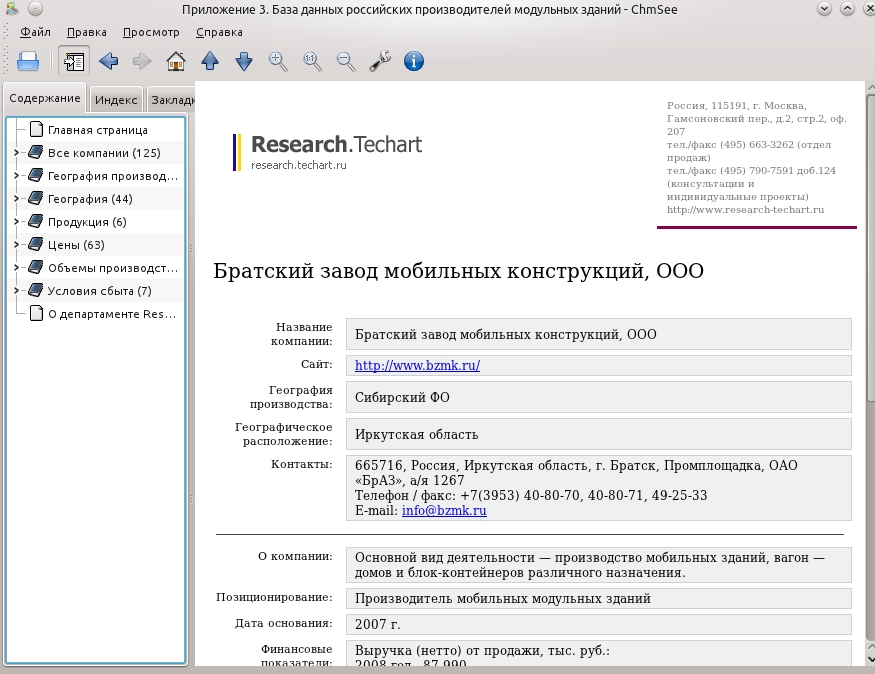The height and width of the screenshot is (674, 875).
Task: Click the Сибирский ФО value
Action: [x=402, y=397]
